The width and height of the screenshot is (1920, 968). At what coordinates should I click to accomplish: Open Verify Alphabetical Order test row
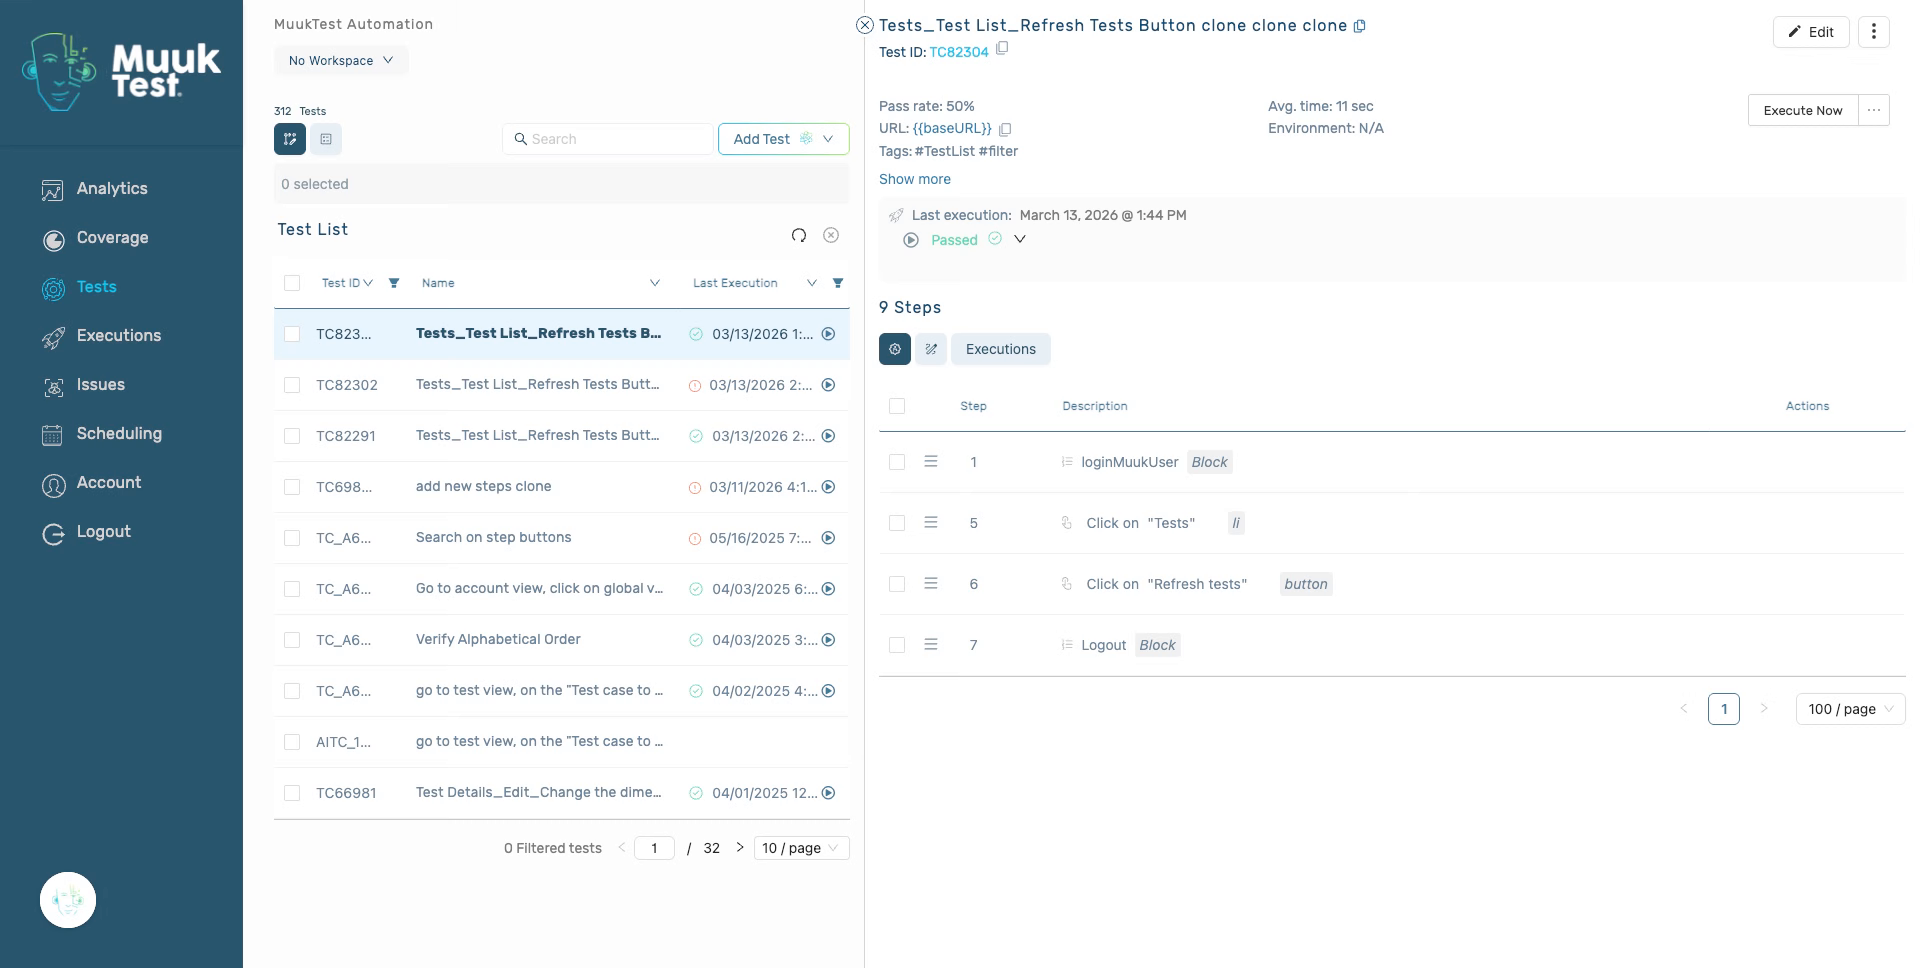pos(562,640)
